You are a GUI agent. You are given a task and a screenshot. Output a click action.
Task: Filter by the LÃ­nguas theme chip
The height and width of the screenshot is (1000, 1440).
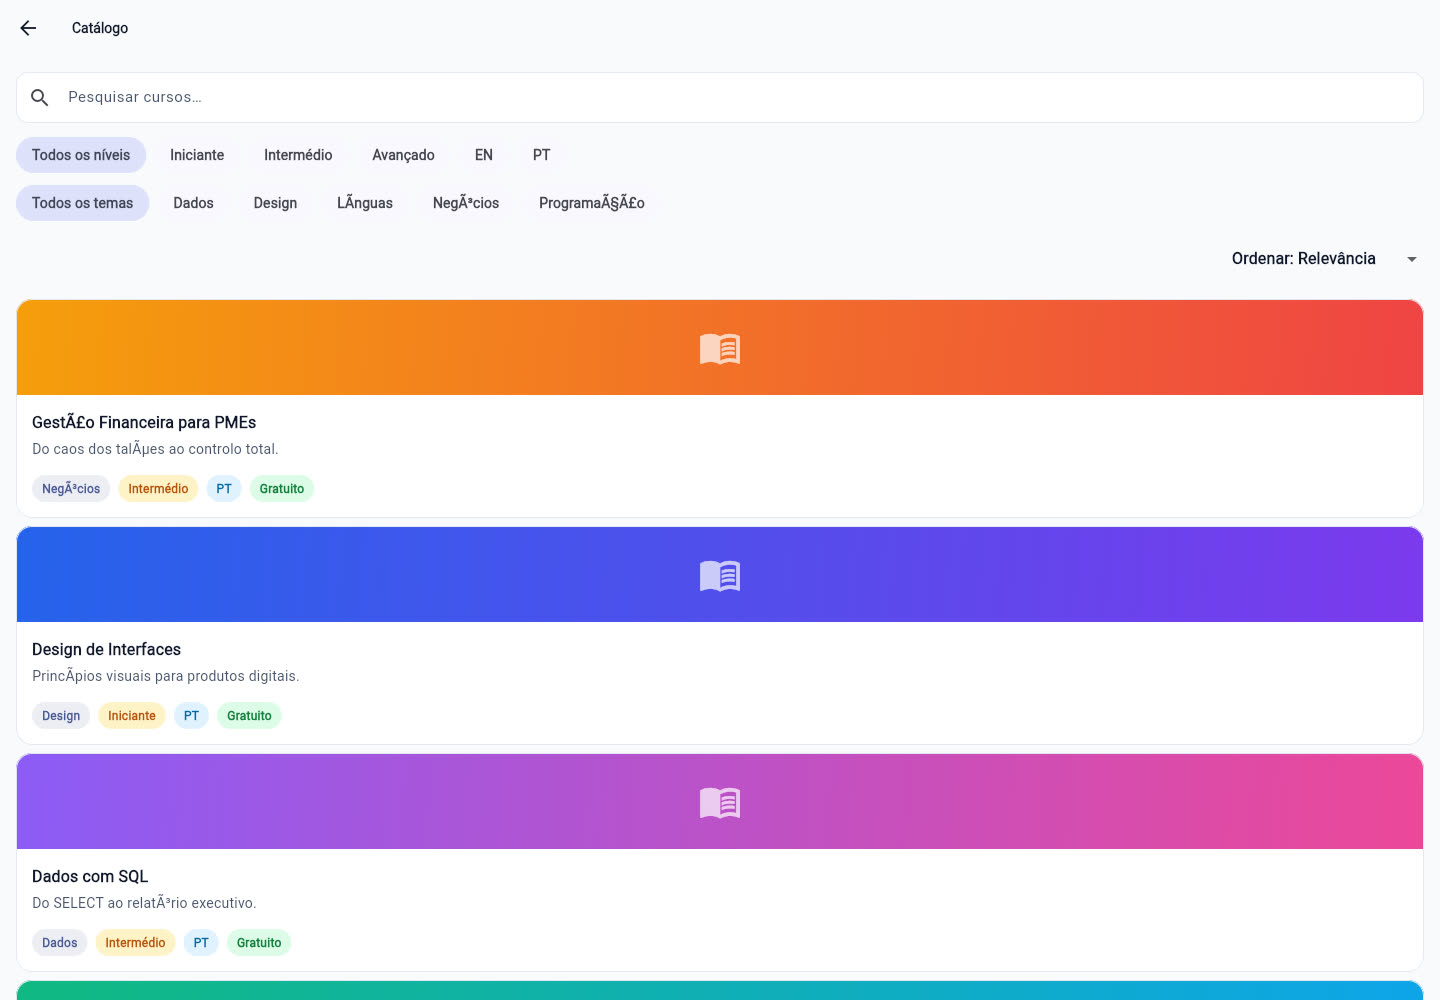[365, 203]
